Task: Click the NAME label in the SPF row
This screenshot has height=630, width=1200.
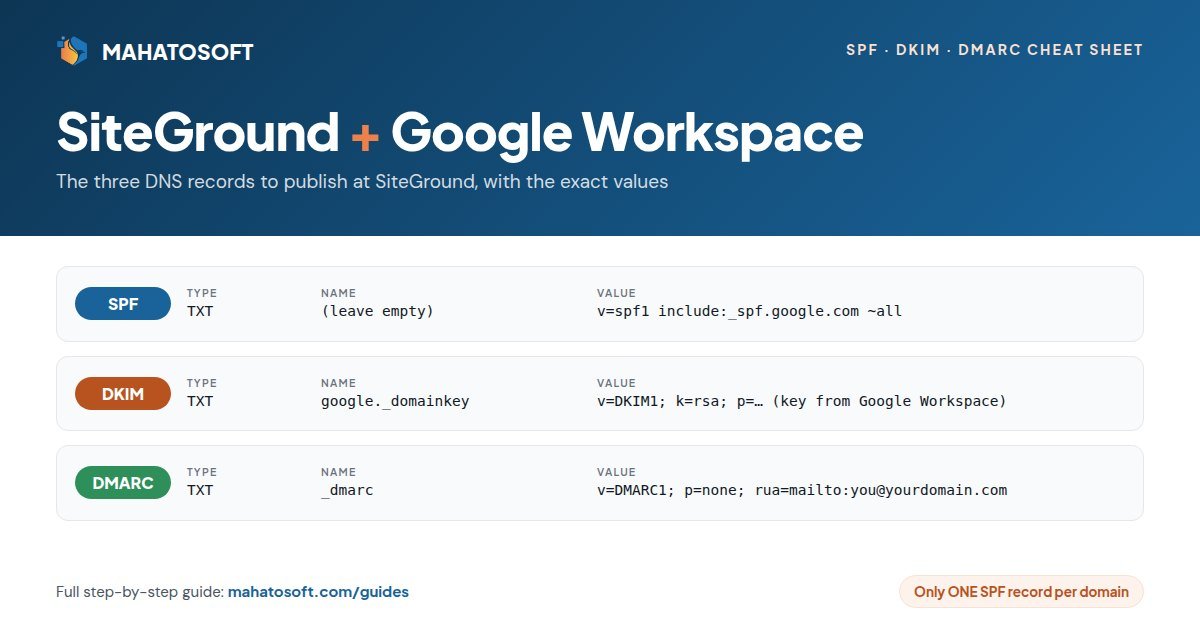Action: pyautogui.click(x=338, y=293)
